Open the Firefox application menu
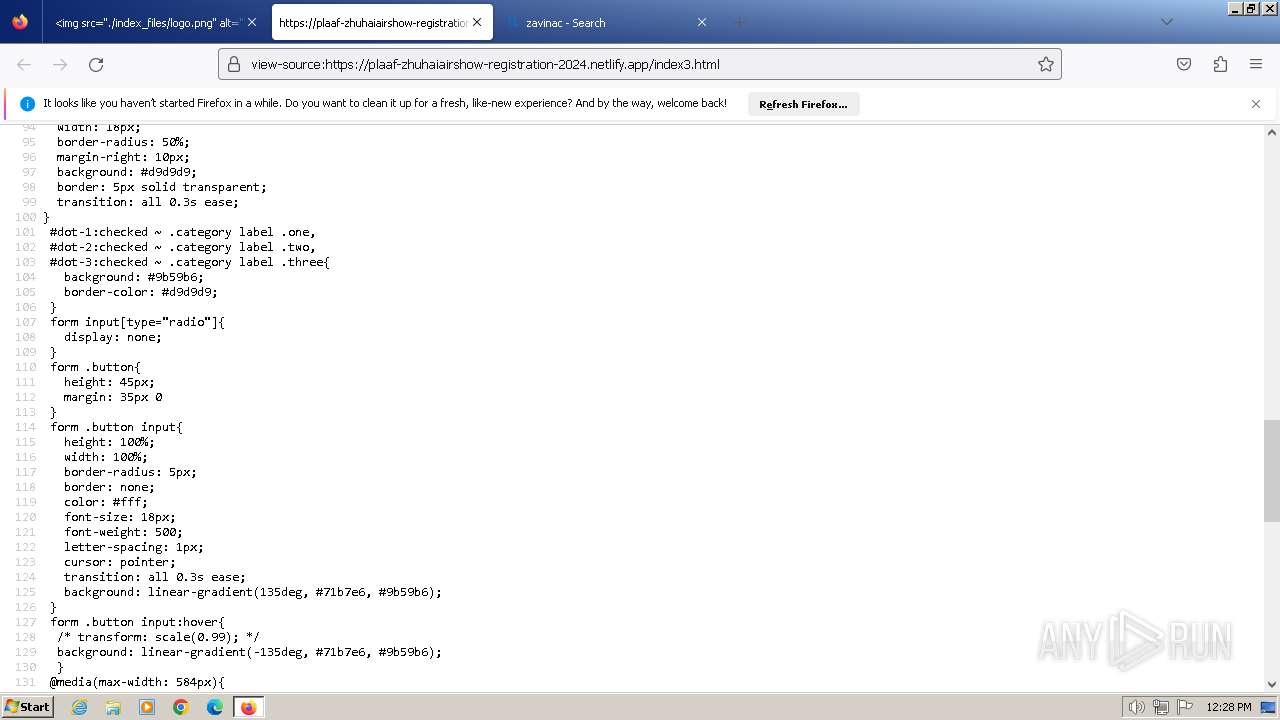Viewport: 1280px width, 720px height. tap(1256, 64)
